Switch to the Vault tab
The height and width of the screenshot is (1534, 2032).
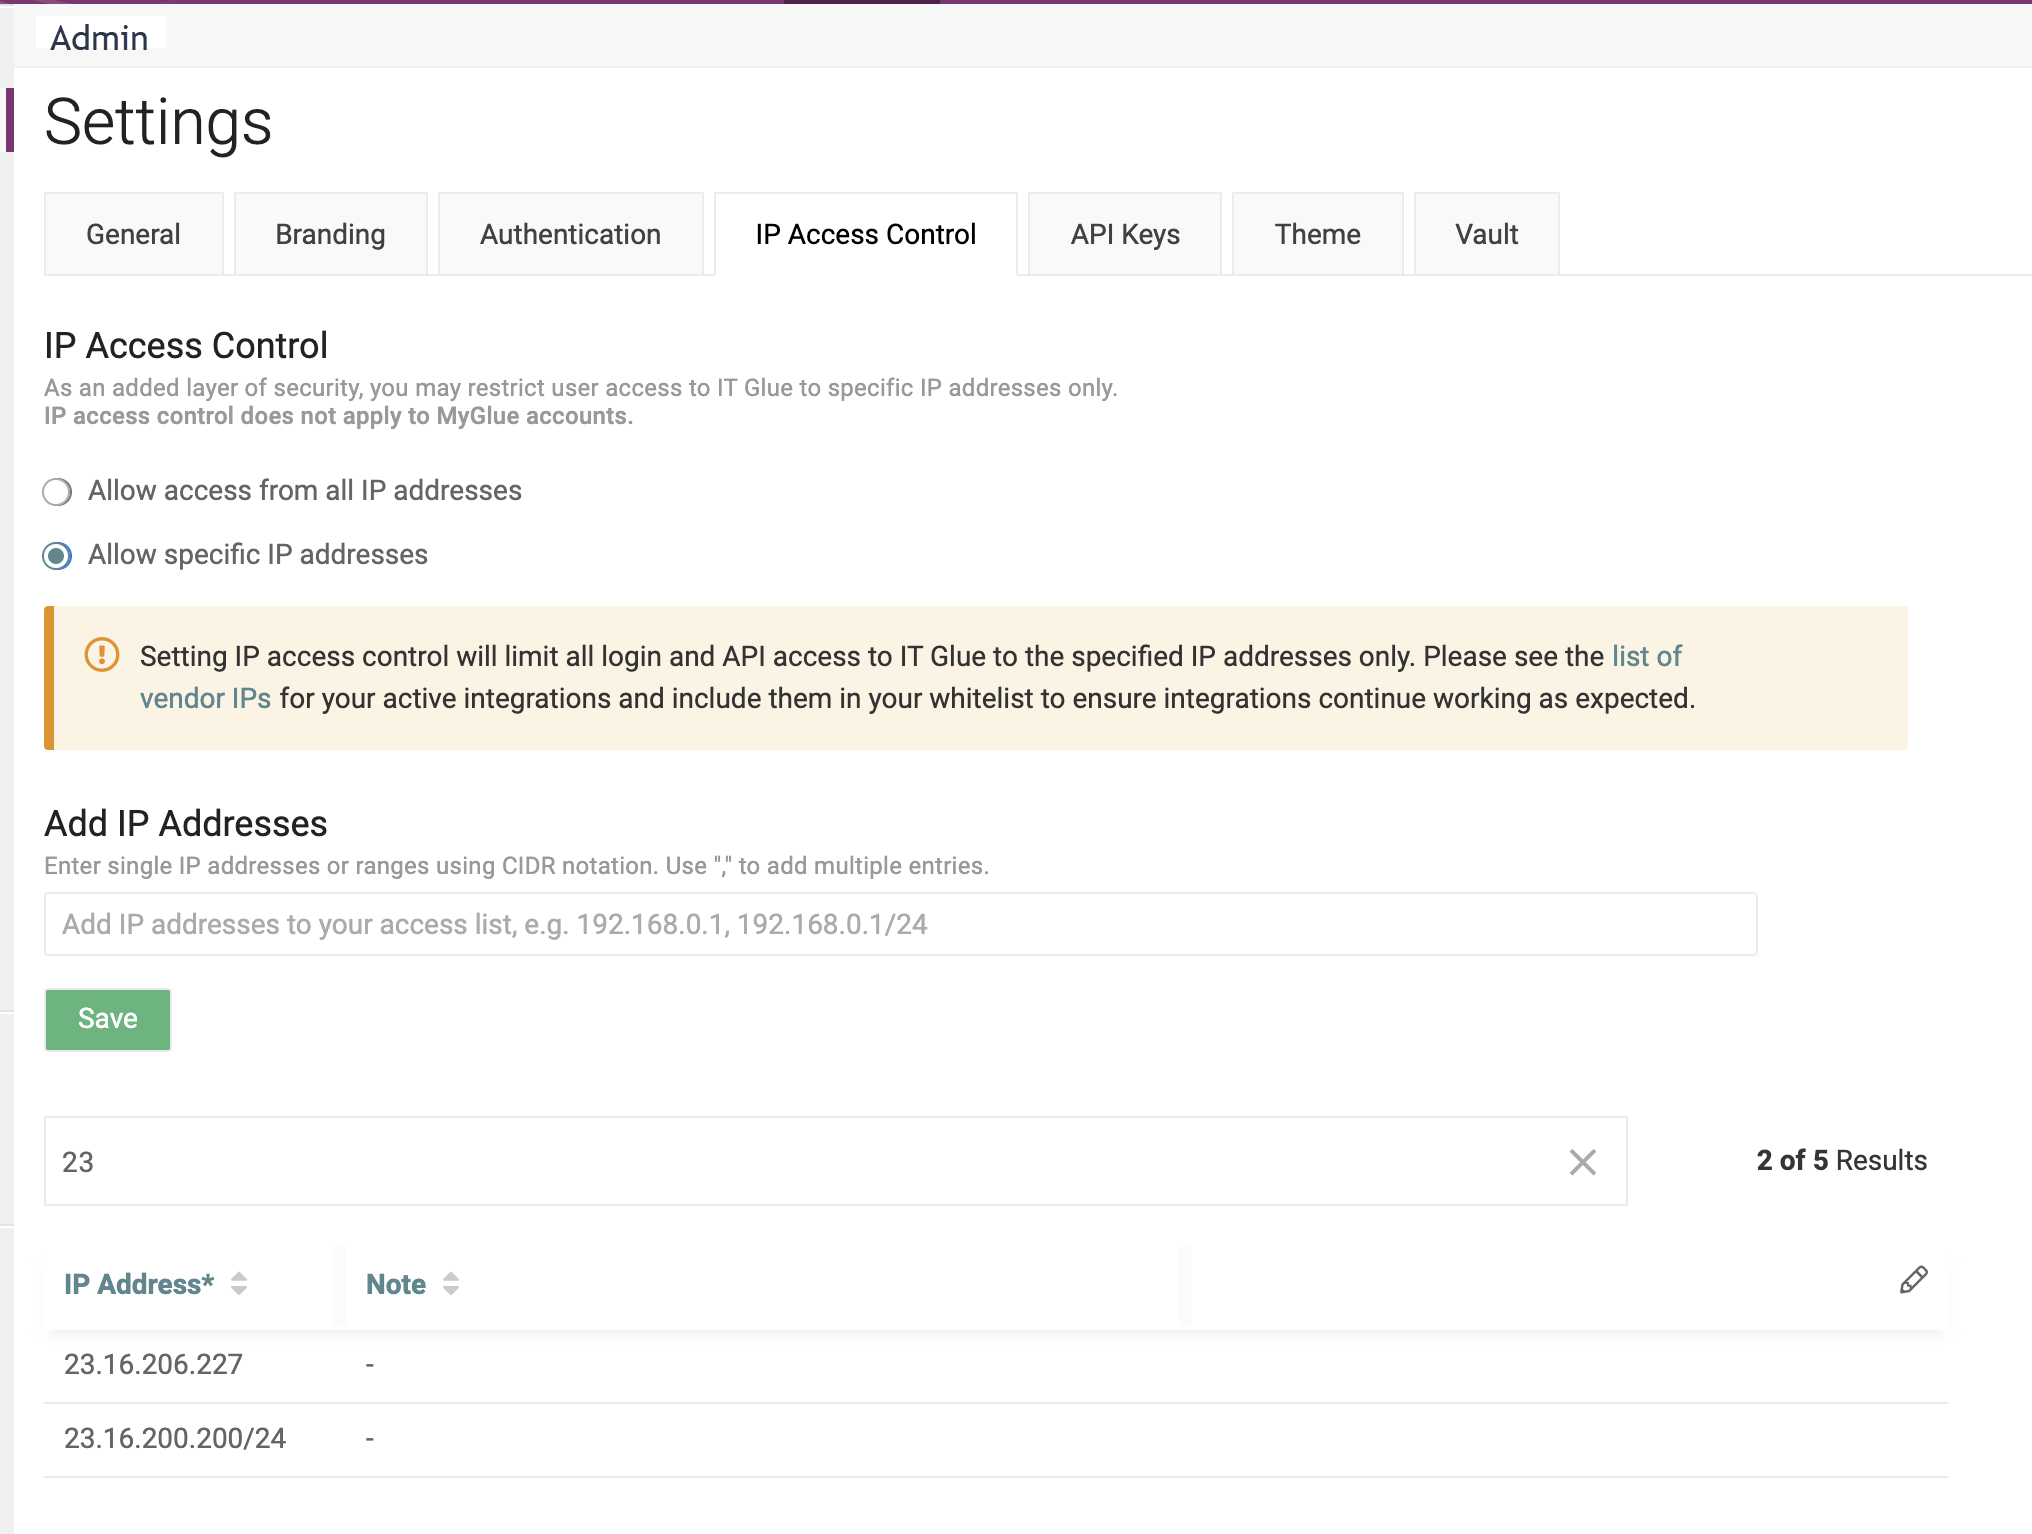[1486, 234]
